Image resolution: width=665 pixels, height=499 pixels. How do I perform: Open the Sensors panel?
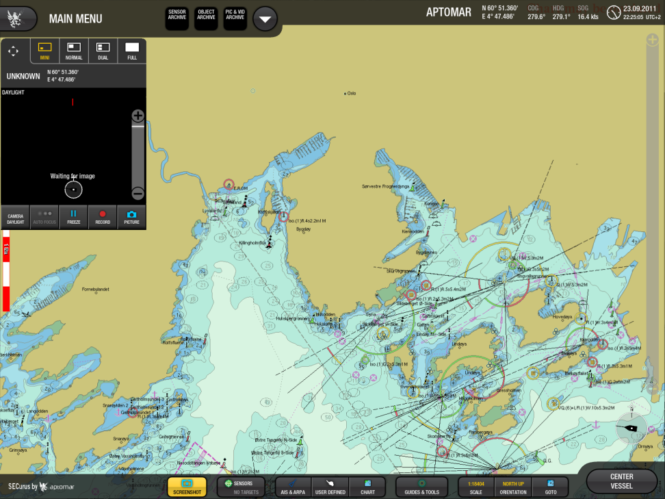(x=241, y=487)
